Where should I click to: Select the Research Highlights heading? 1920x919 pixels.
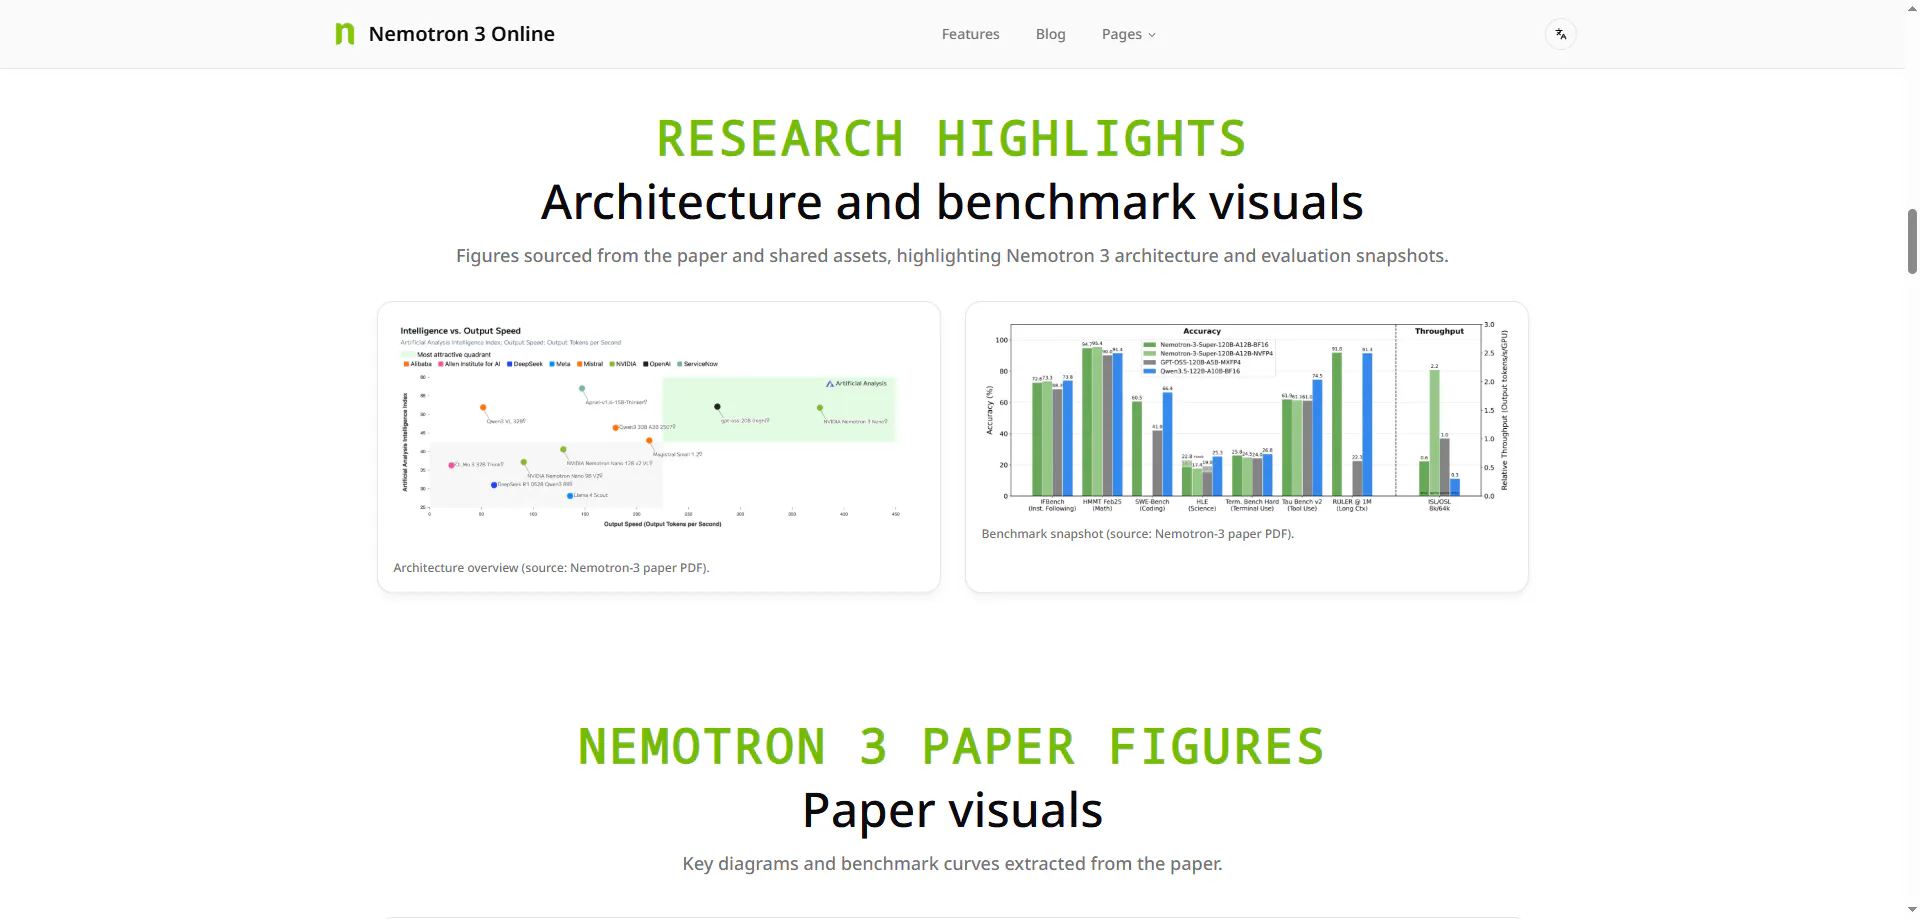click(x=952, y=139)
